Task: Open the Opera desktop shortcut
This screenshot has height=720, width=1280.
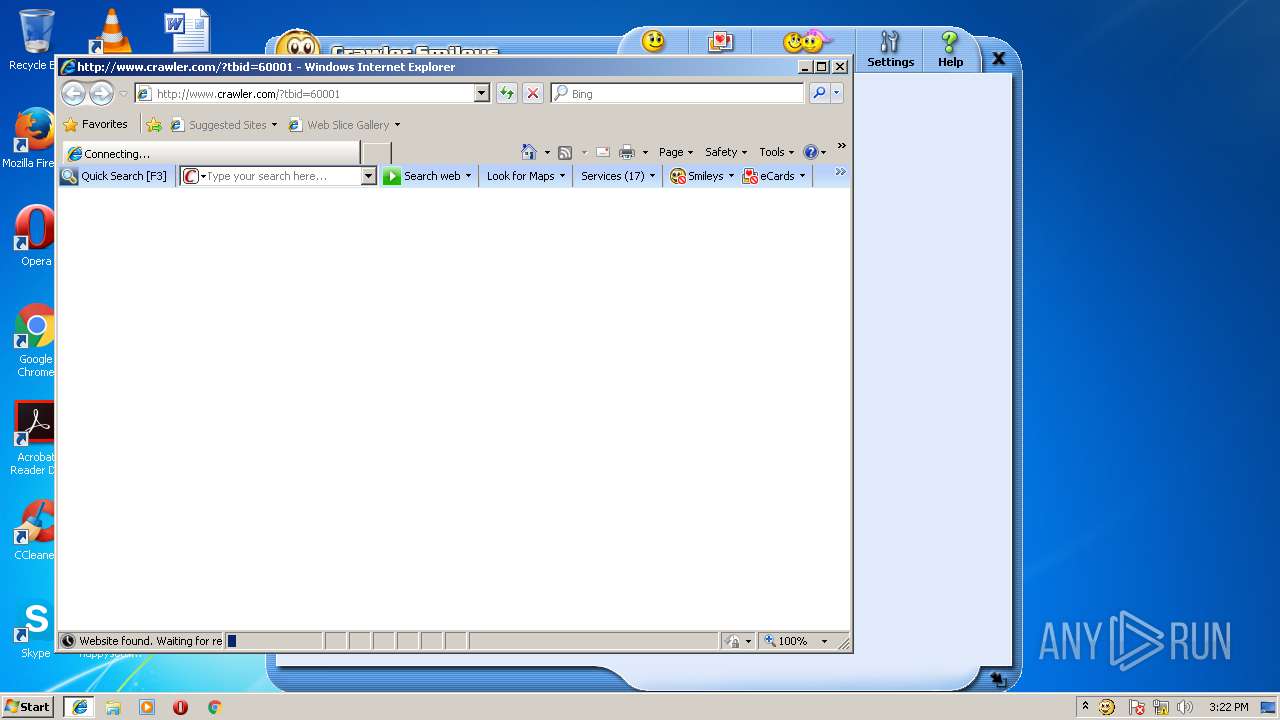Action: (x=35, y=237)
